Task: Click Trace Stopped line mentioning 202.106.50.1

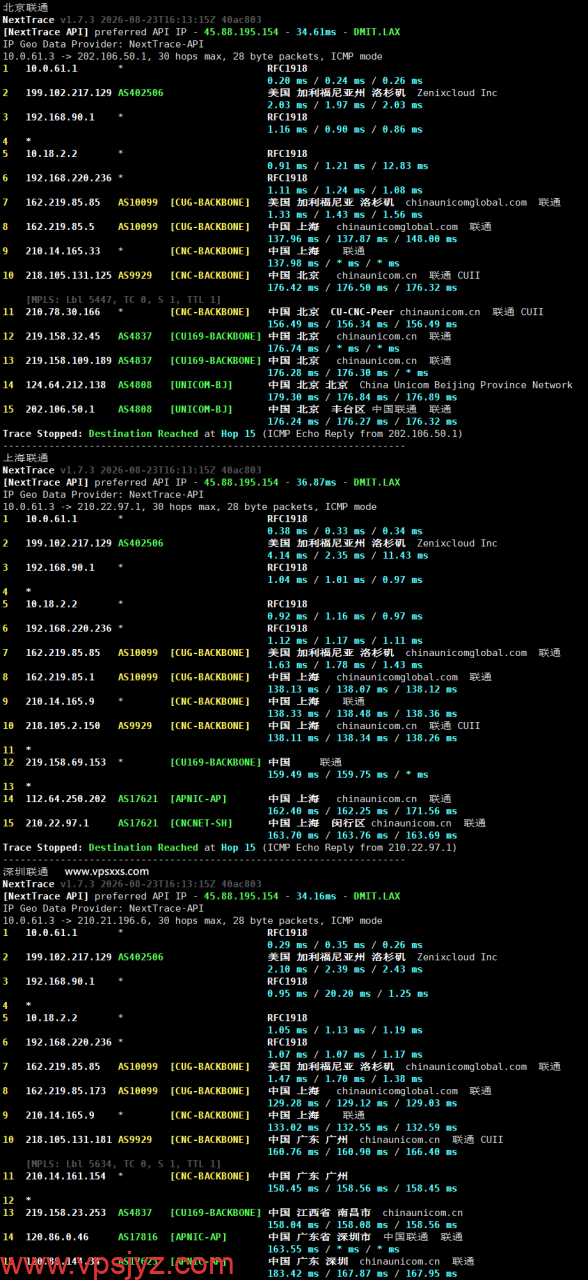Action: pyautogui.click(x=232, y=434)
